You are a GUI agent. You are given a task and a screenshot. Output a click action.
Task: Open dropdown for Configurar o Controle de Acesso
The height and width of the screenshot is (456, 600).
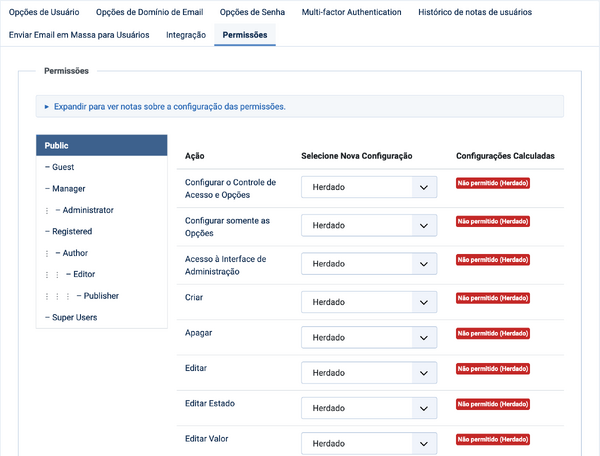coord(369,187)
